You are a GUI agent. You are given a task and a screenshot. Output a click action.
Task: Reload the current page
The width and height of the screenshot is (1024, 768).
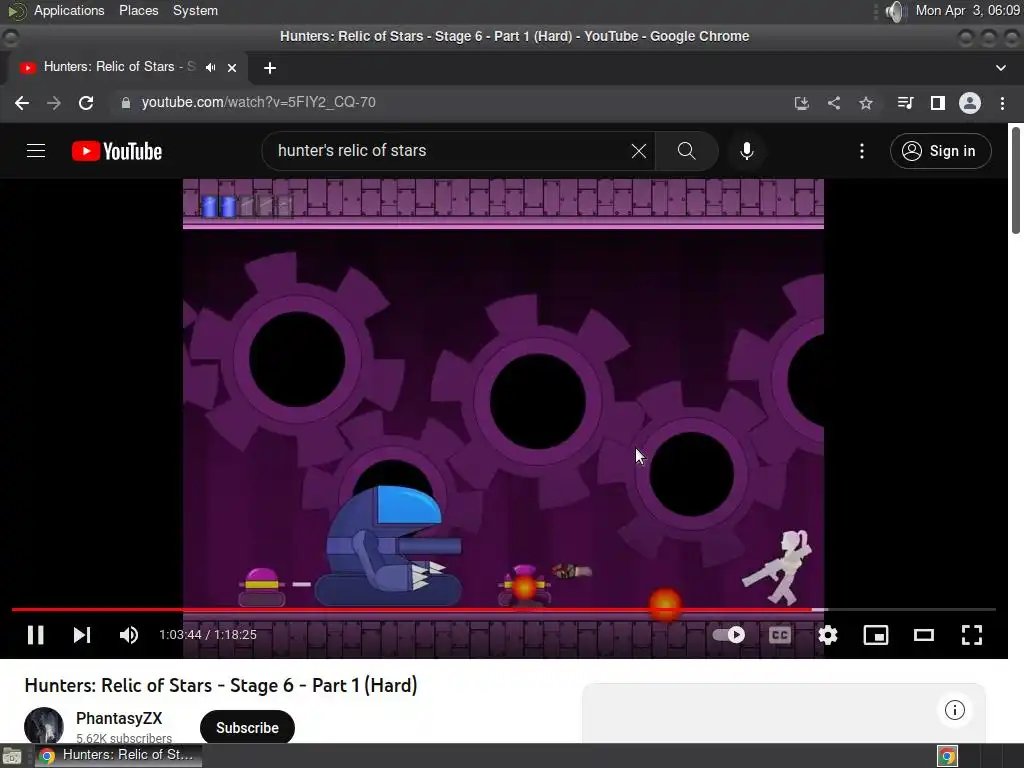coord(86,103)
